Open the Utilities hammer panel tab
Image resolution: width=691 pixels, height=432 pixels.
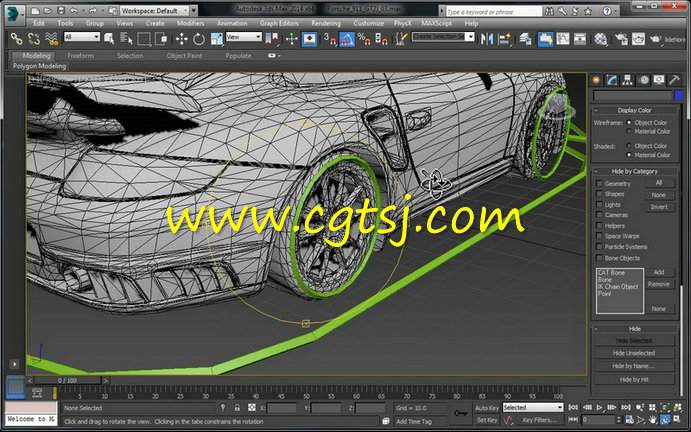coord(674,80)
